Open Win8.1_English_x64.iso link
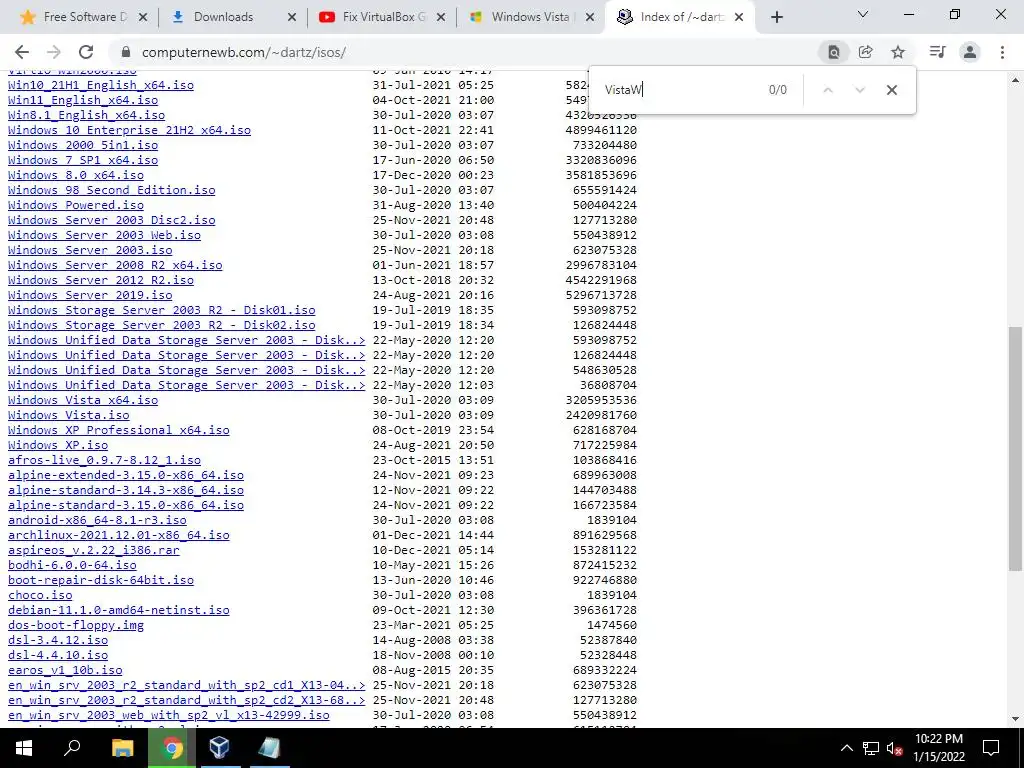 point(87,115)
